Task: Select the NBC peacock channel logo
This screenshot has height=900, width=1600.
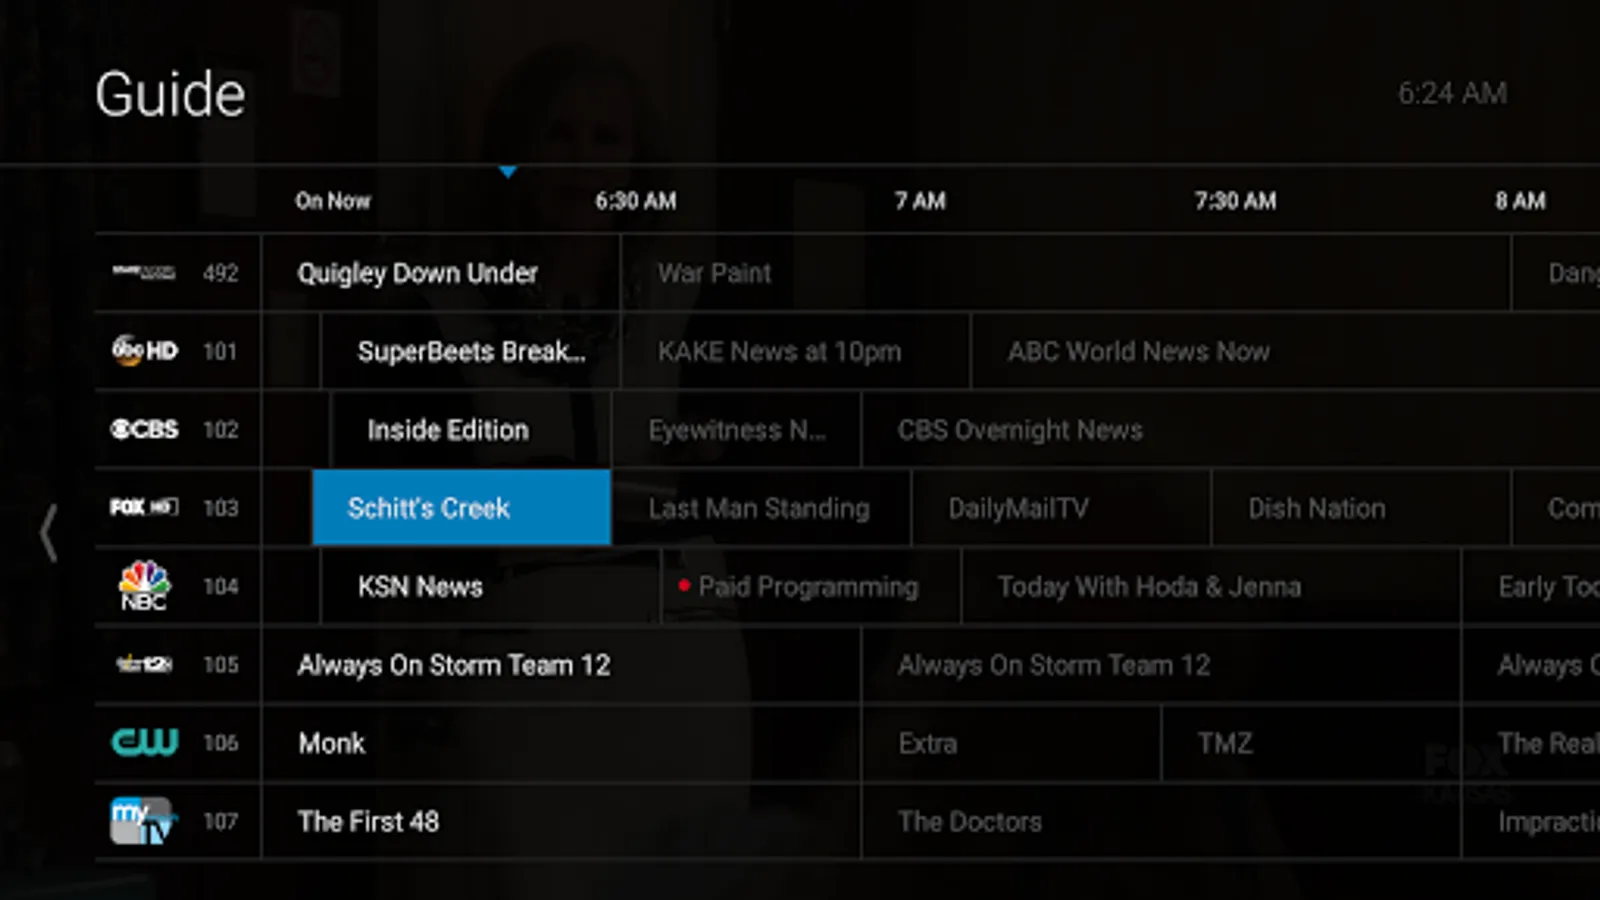Action: tap(144, 586)
